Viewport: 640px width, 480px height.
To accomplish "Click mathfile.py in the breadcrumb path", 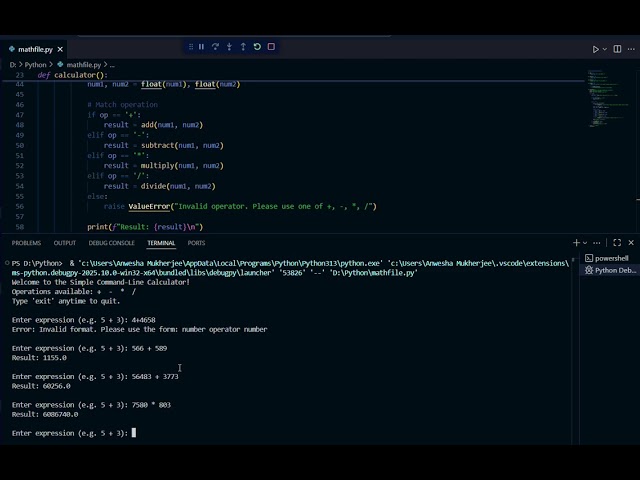I will [83, 65].
